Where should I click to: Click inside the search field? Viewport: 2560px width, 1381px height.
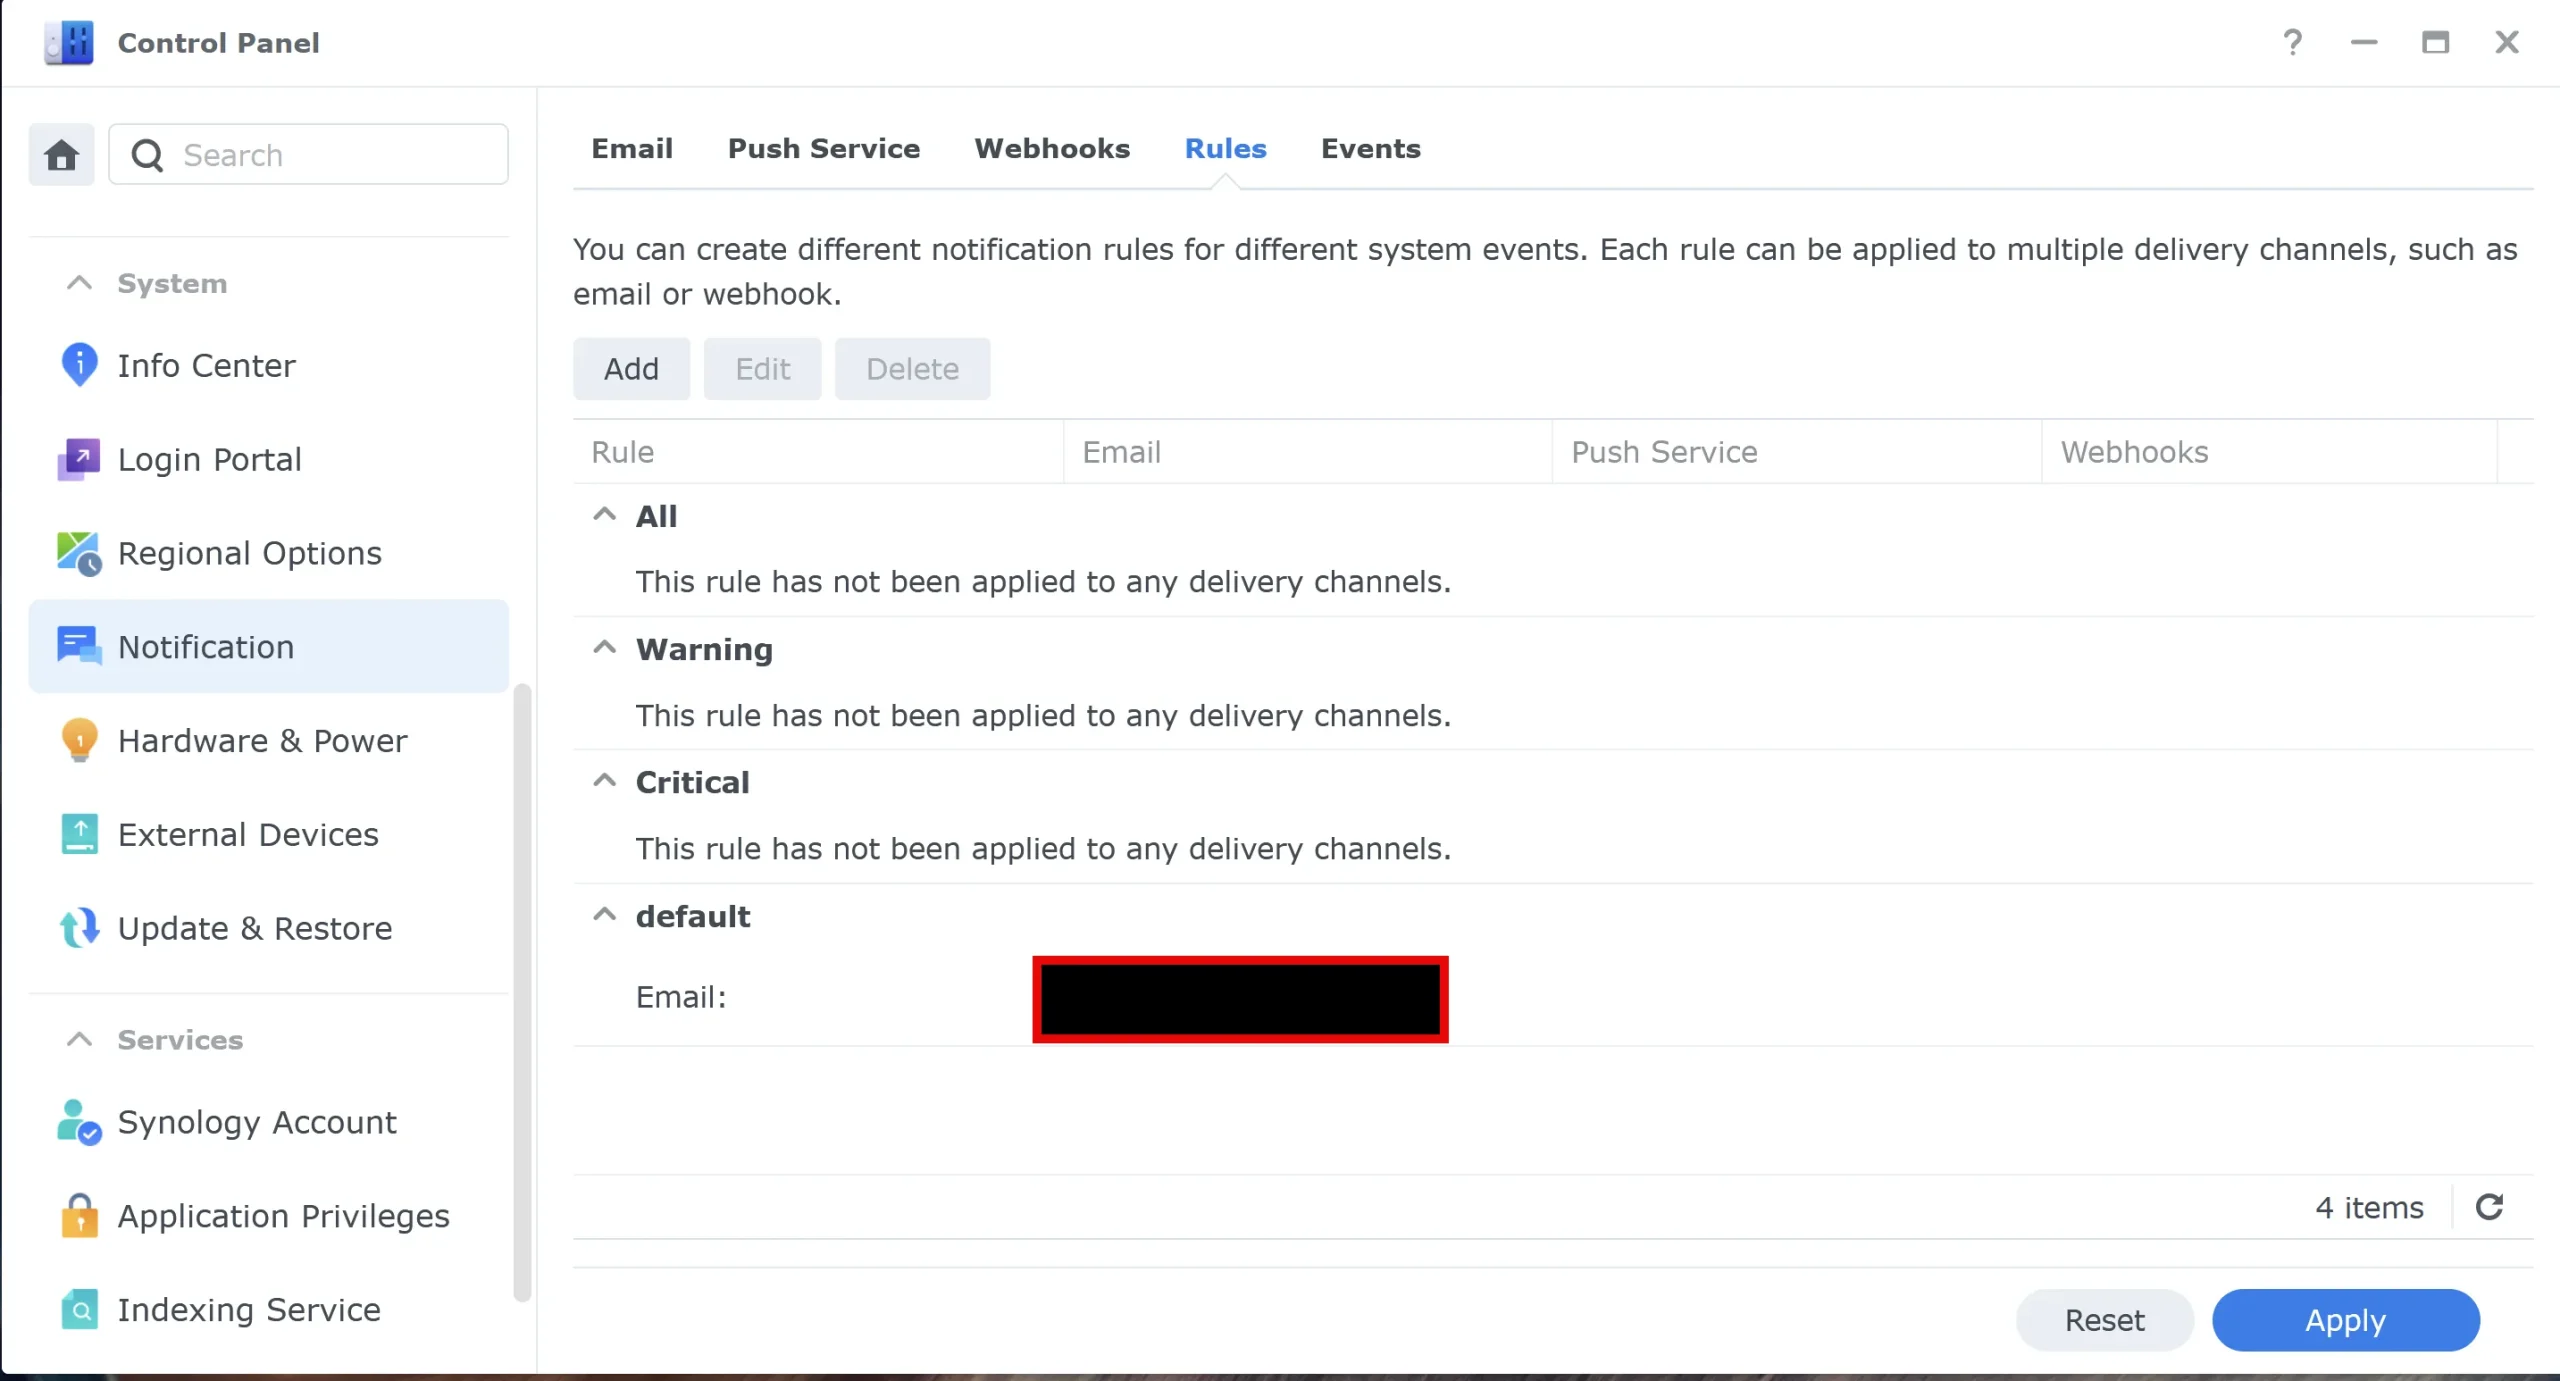pyautogui.click(x=310, y=154)
